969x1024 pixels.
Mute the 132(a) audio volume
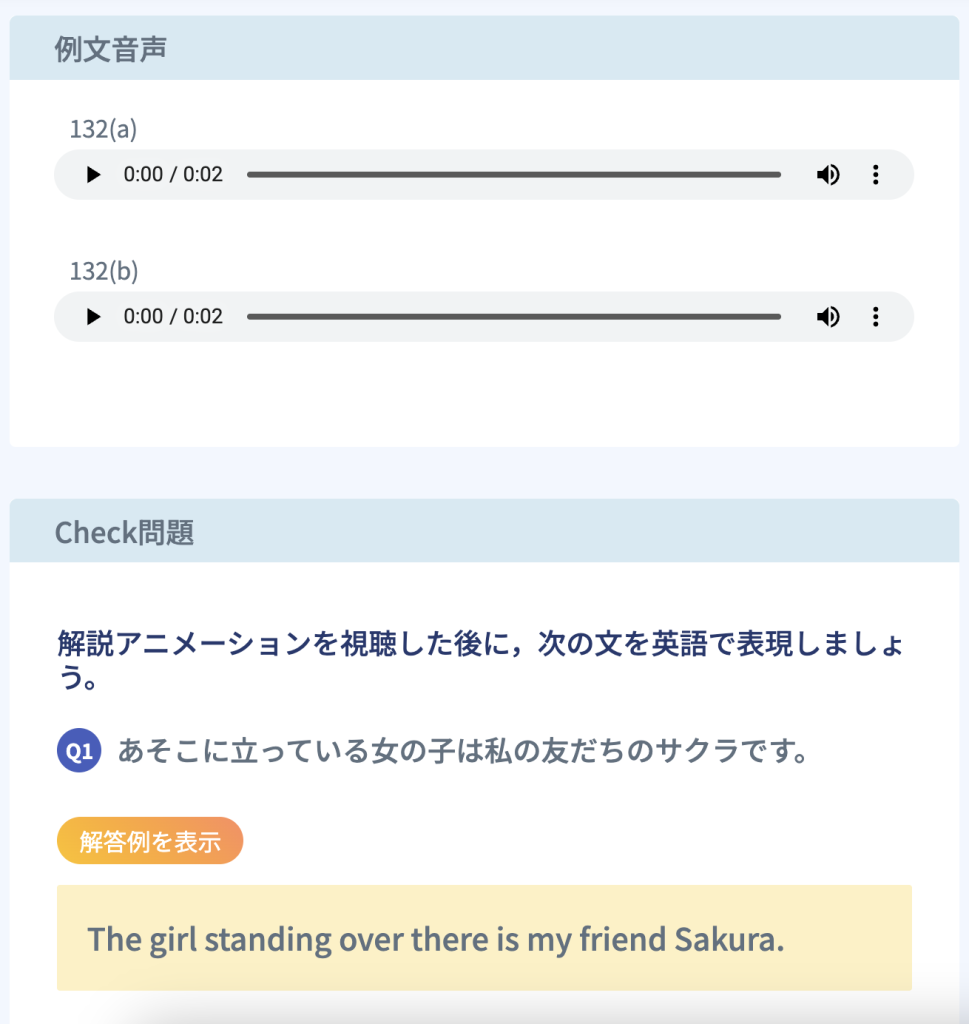click(827, 175)
